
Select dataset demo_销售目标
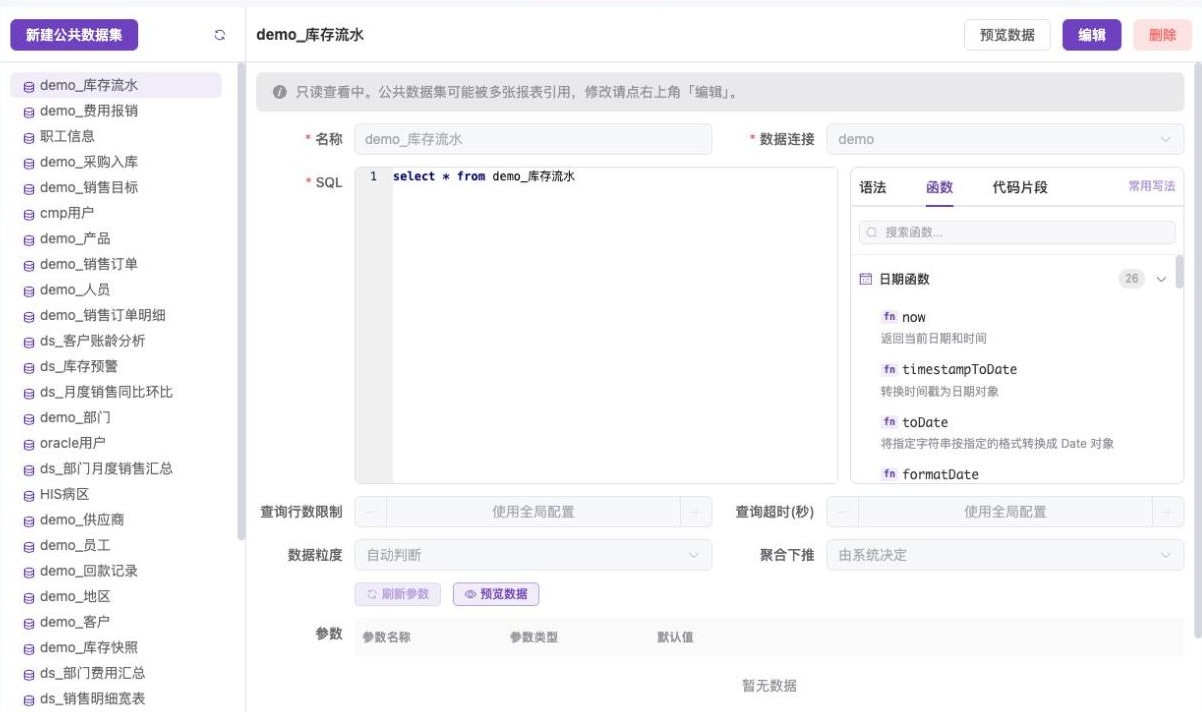pos(116,188)
